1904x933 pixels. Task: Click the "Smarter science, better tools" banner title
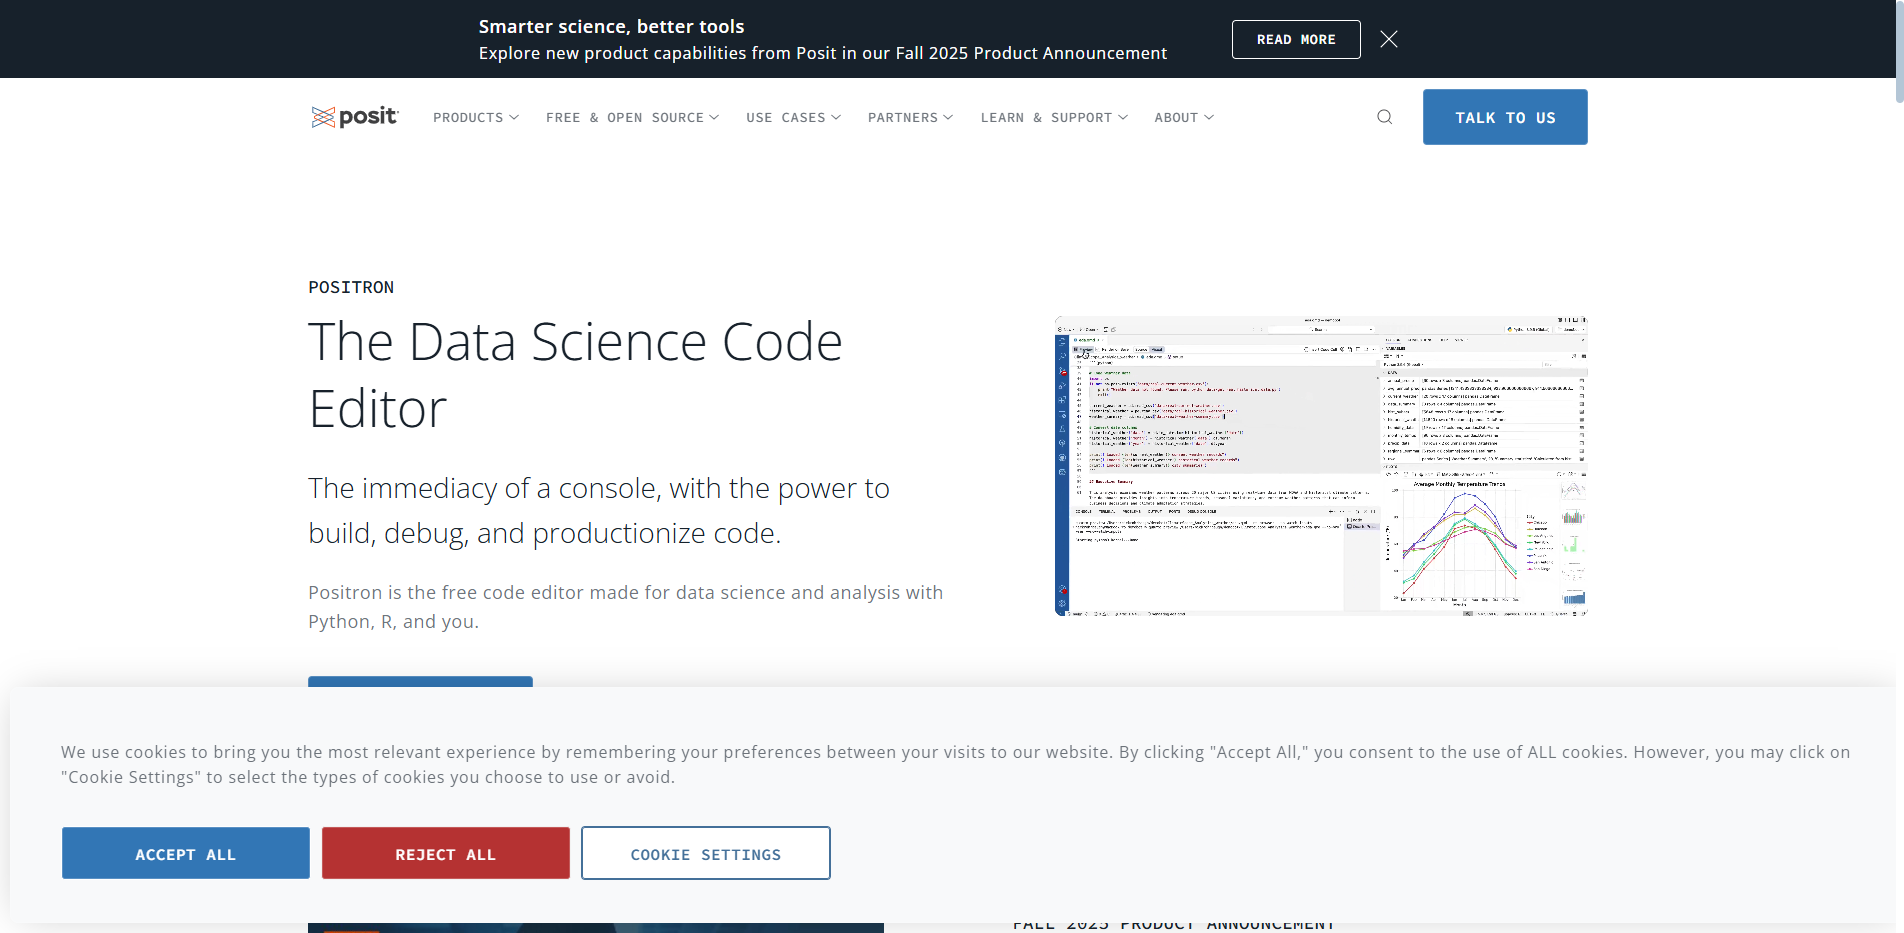pos(611,27)
